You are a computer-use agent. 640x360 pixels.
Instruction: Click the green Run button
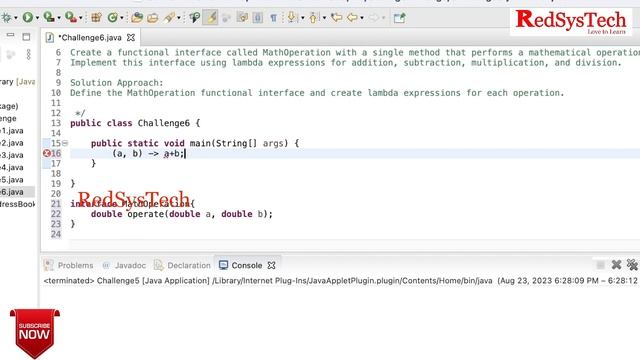point(28,18)
